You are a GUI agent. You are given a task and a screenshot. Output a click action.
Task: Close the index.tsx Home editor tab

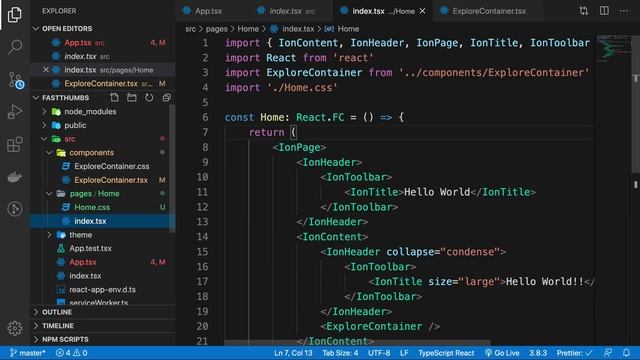(422, 11)
